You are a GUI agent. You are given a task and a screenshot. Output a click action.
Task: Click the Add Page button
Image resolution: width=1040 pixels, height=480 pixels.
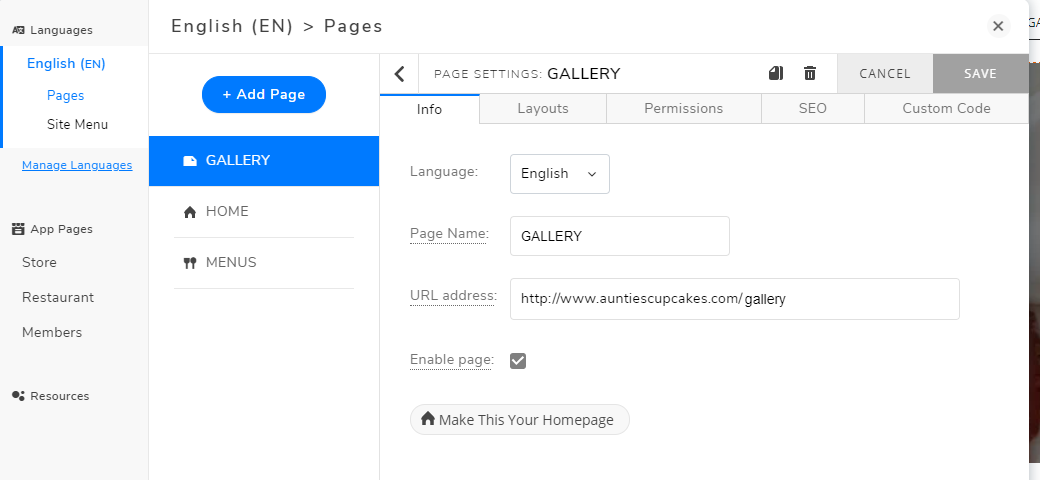(x=264, y=94)
